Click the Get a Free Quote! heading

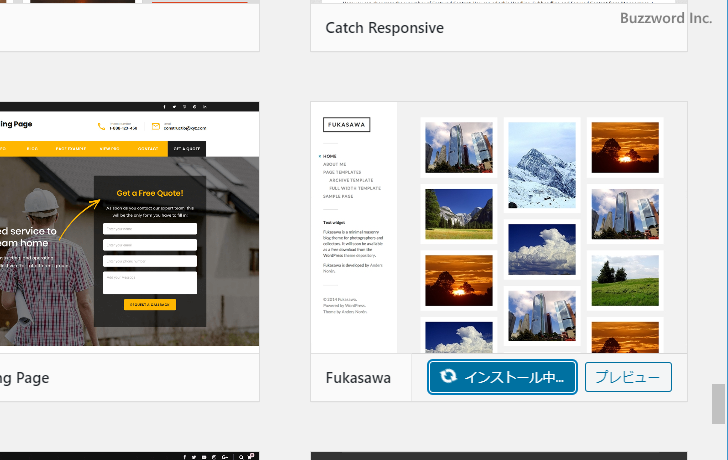150,193
